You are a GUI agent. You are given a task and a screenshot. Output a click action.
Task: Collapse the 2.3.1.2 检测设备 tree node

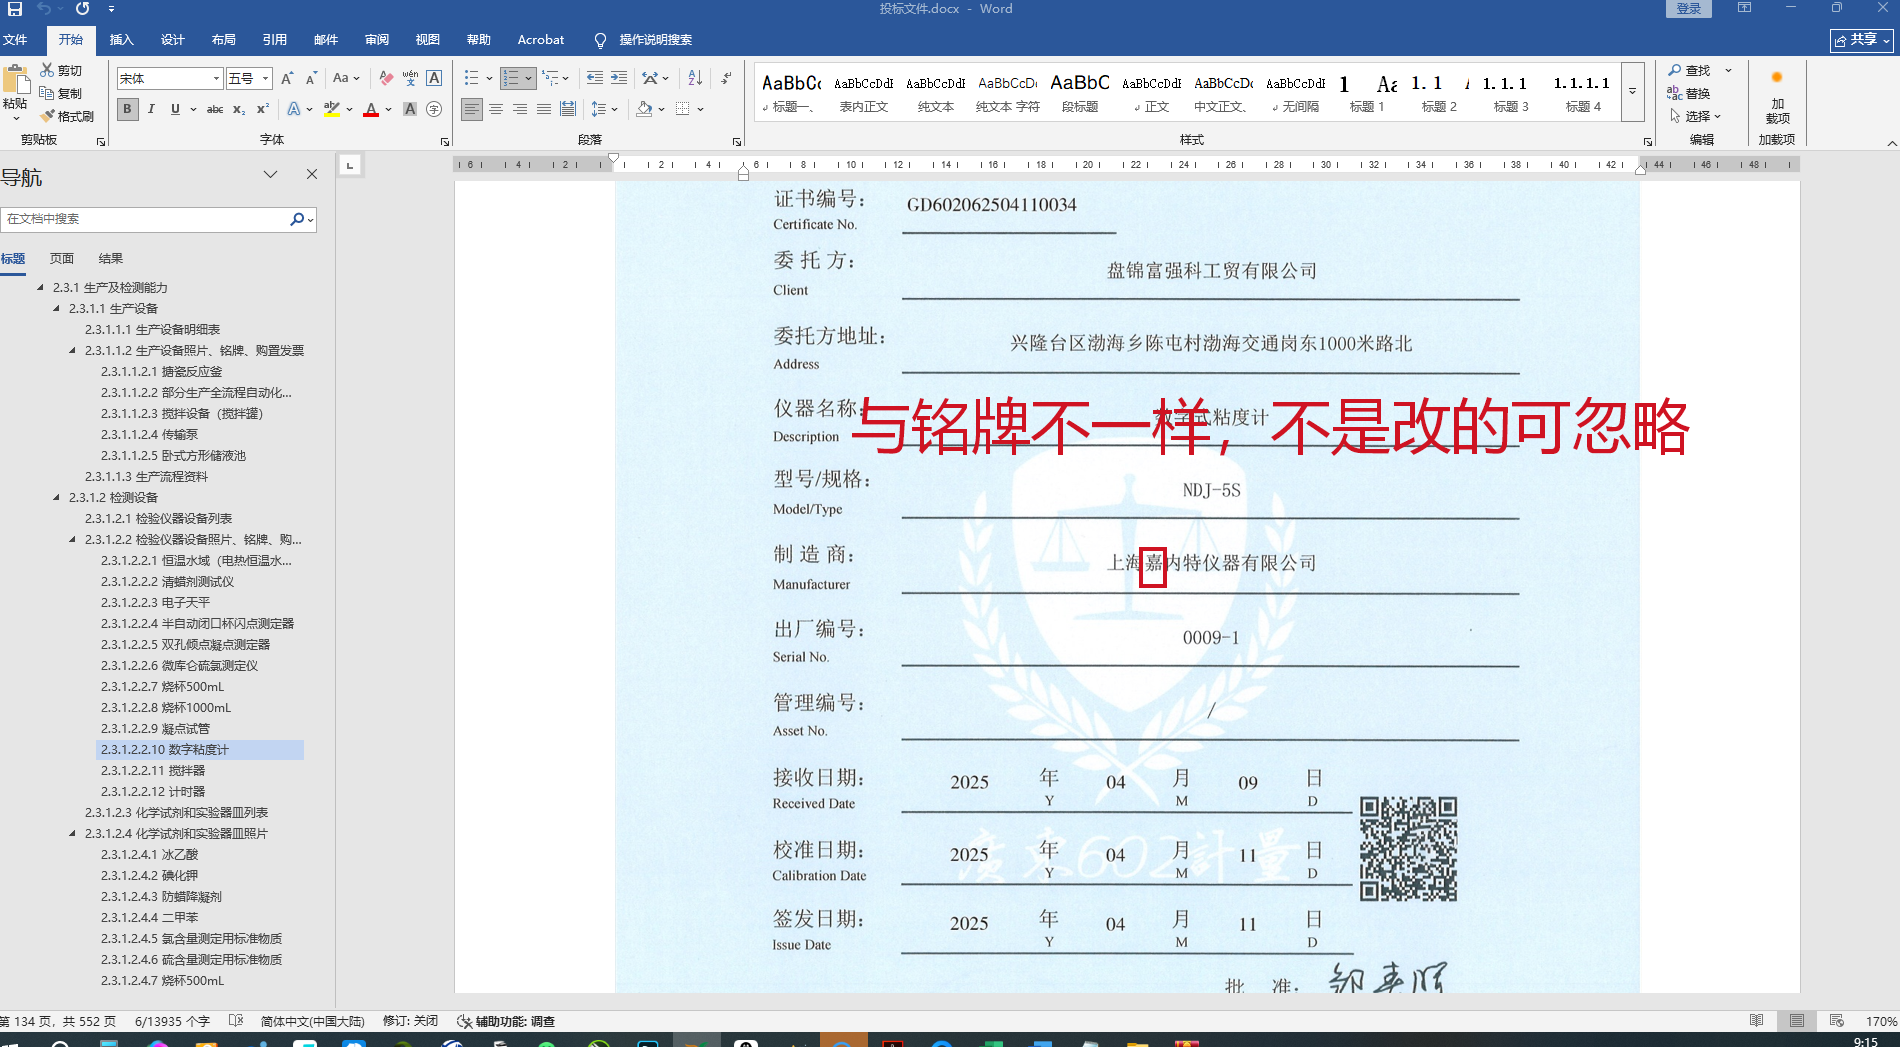click(57, 497)
